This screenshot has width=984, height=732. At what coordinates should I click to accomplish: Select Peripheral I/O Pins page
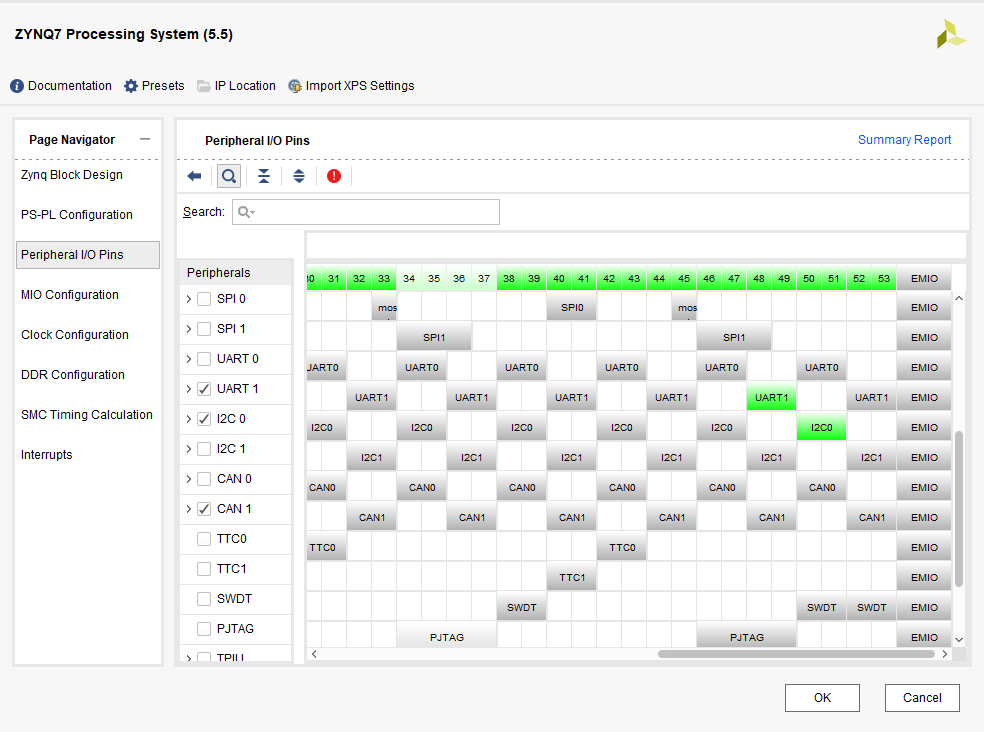click(x=88, y=255)
